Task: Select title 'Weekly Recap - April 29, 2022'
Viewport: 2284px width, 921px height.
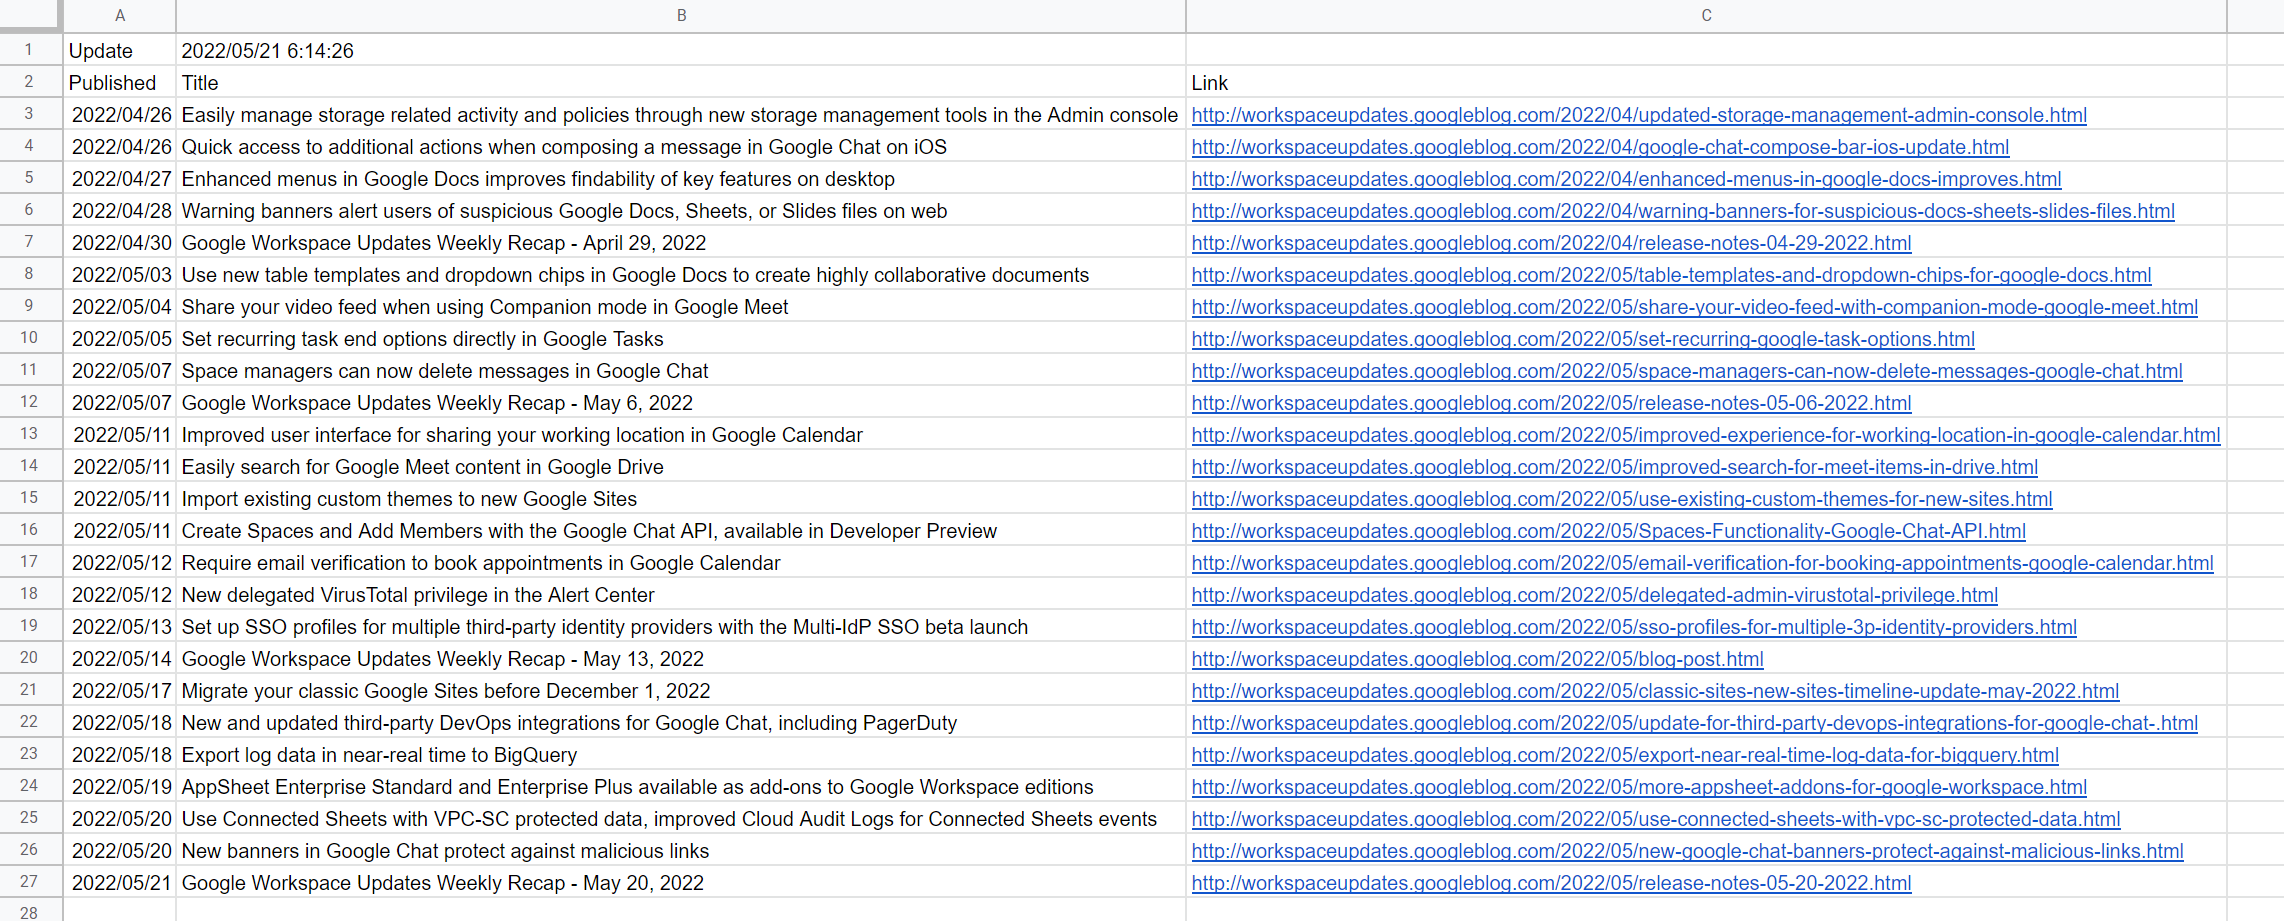Action: click(681, 242)
